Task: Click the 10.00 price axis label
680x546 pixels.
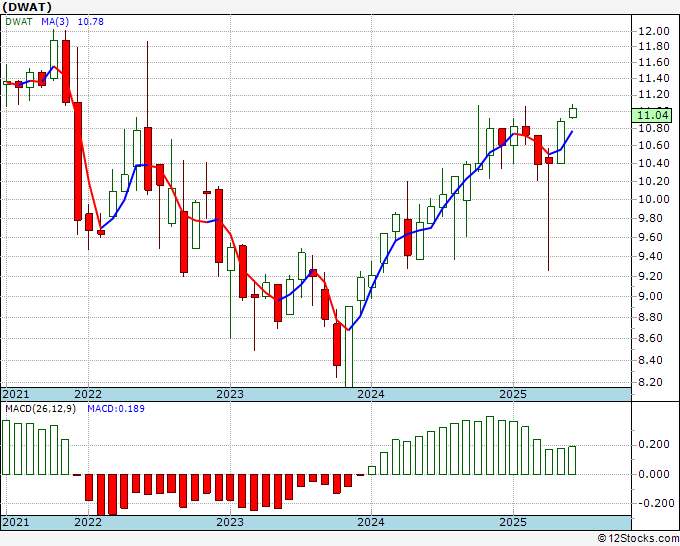Action: point(654,199)
